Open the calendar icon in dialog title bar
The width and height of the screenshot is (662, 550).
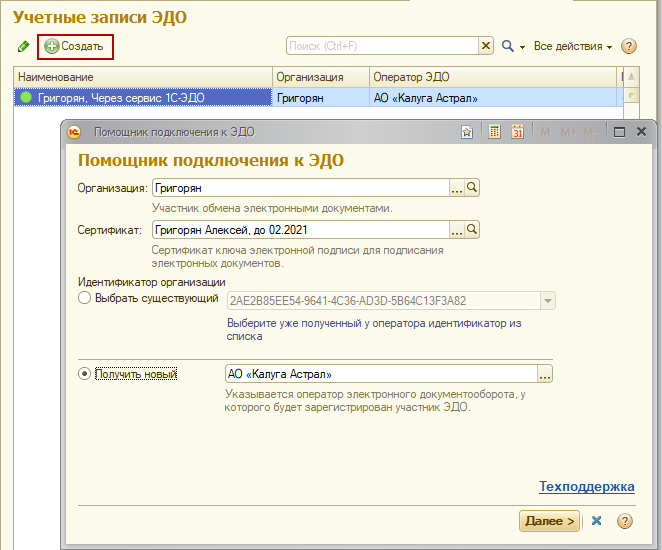[518, 133]
